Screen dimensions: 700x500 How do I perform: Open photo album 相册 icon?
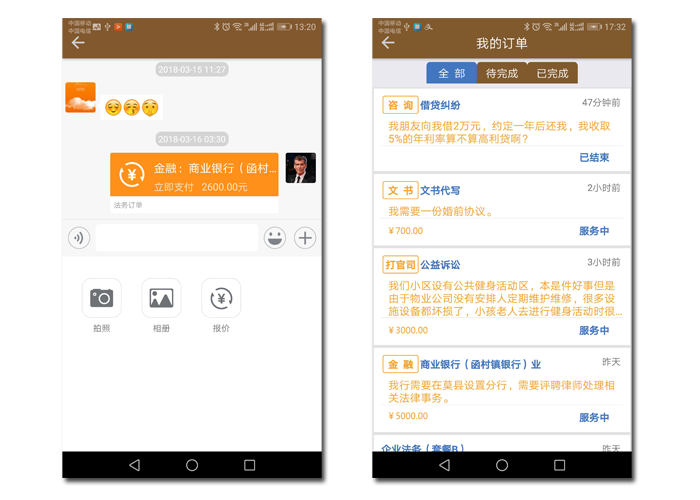161,298
